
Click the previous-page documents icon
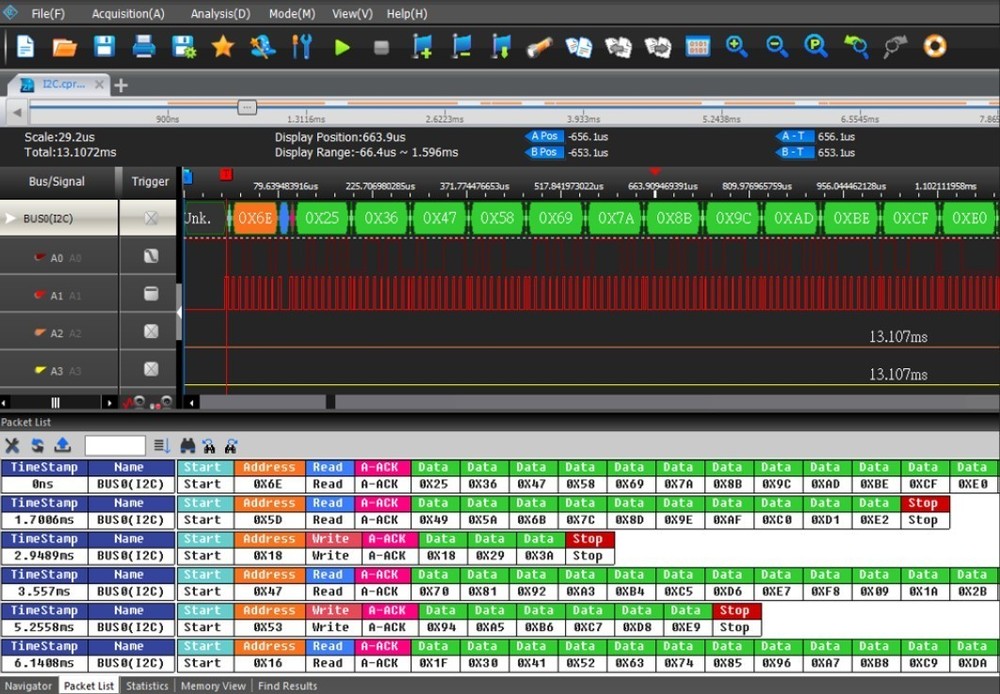click(x=618, y=47)
